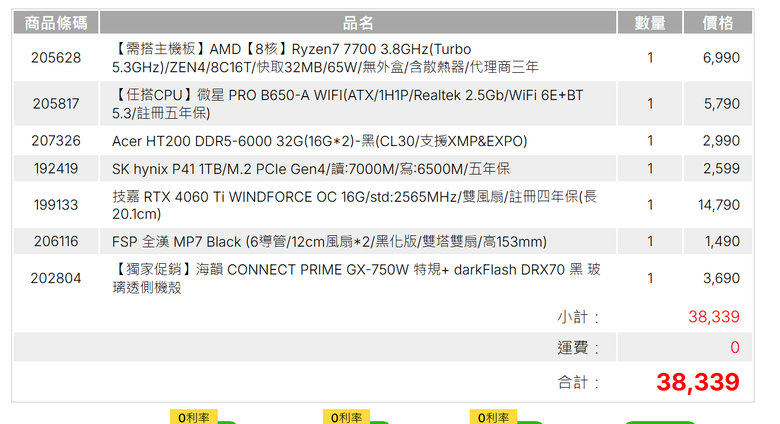The image size is (780, 424).
Task: Click the FSP 全漢 MP7 Black cooler item
Action: click(x=329, y=241)
